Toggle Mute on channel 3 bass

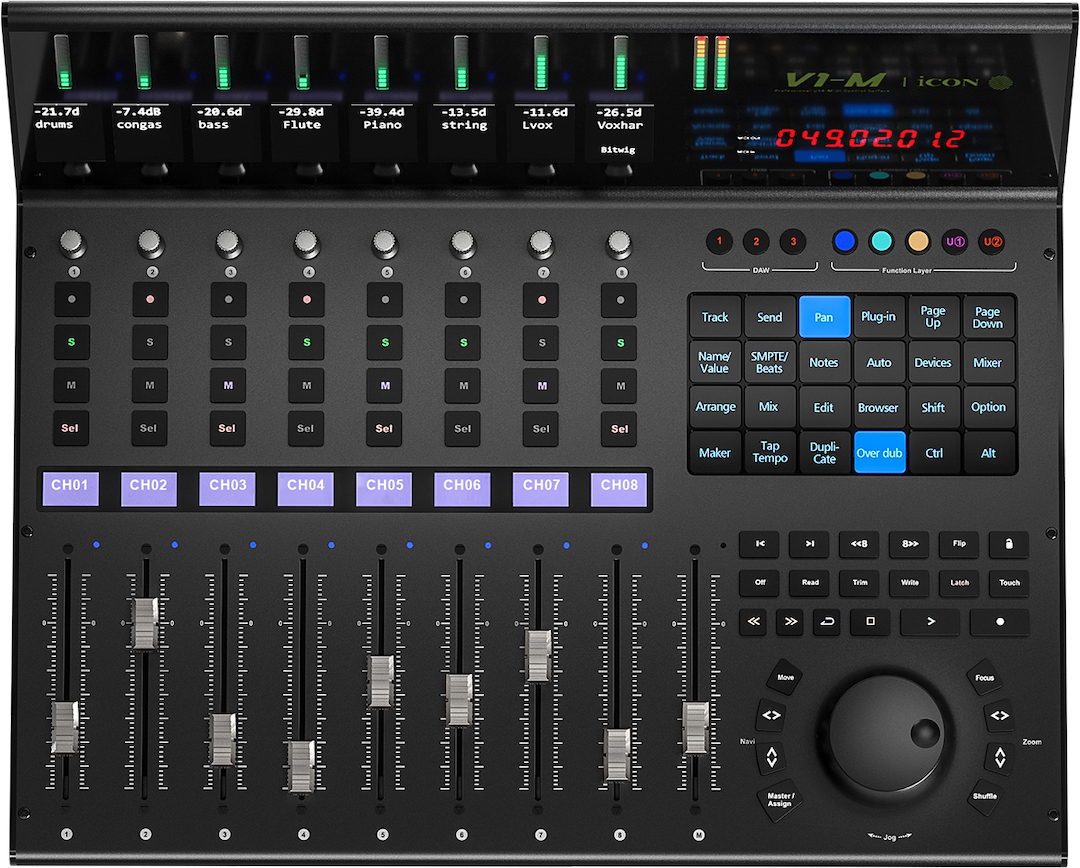pos(228,385)
